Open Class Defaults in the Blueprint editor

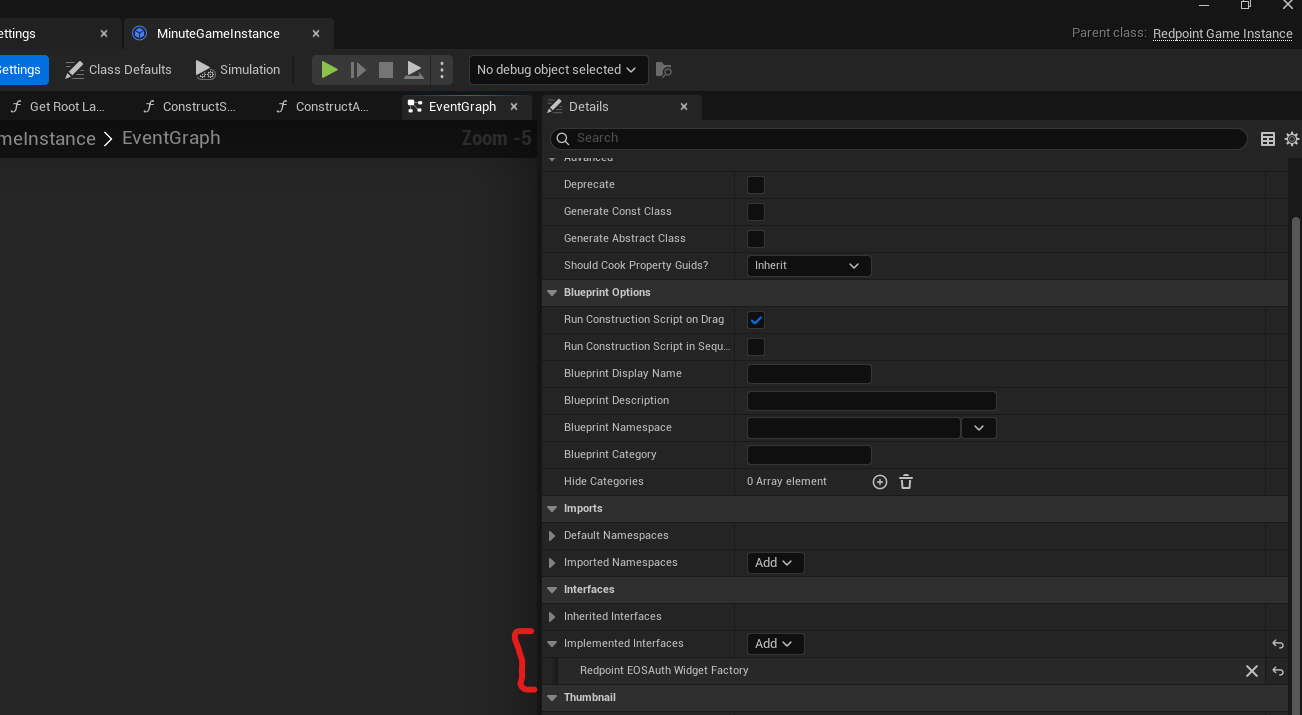117,69
